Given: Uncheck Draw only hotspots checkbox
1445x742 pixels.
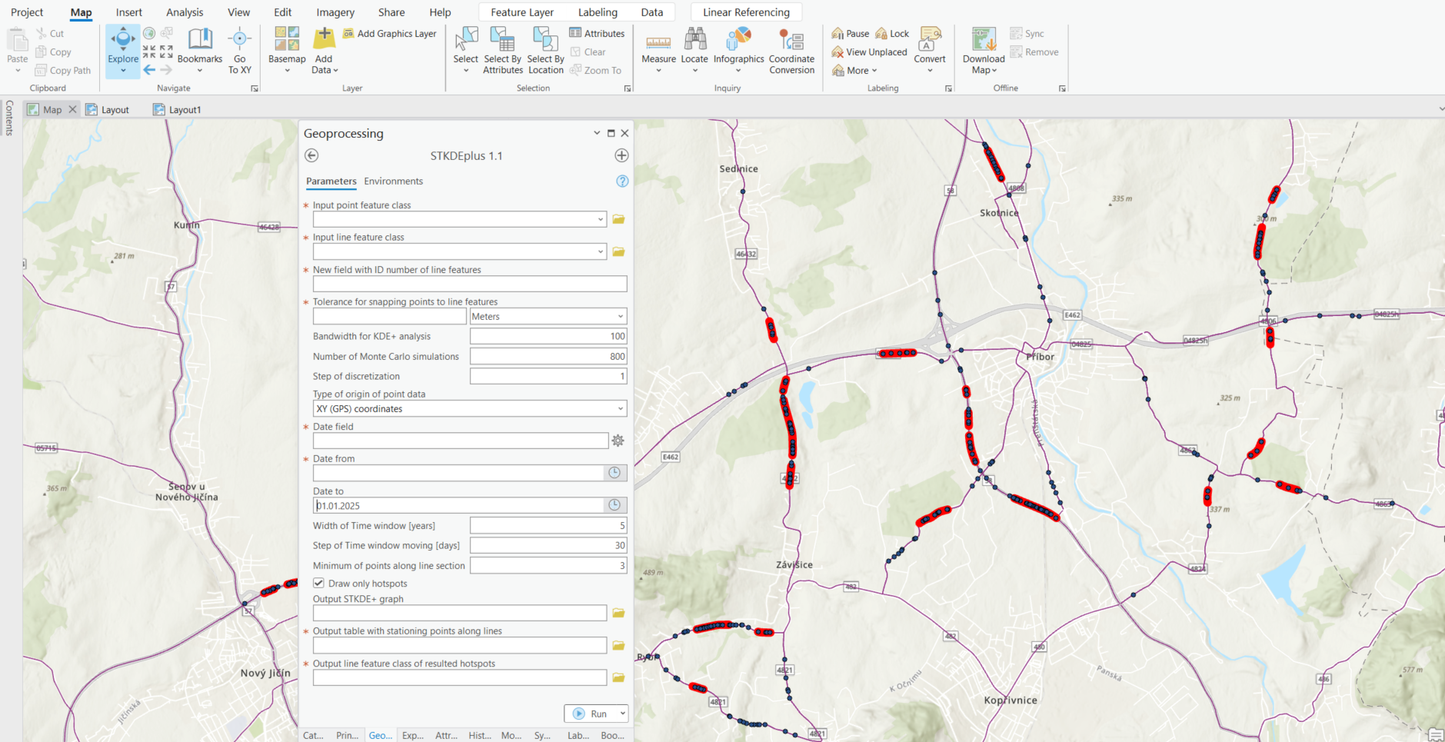Looking at the screenshot, I should (319, 583).
